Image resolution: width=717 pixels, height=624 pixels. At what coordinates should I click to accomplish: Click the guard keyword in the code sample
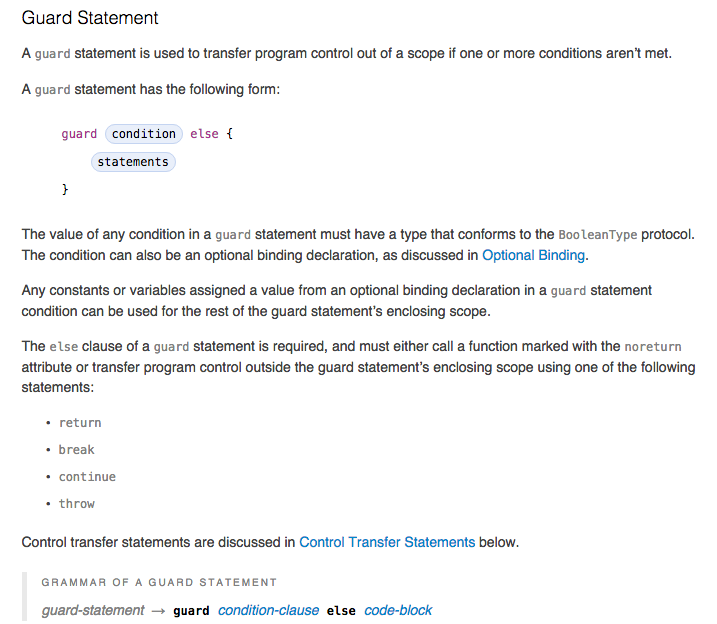(x=79, y=134)
